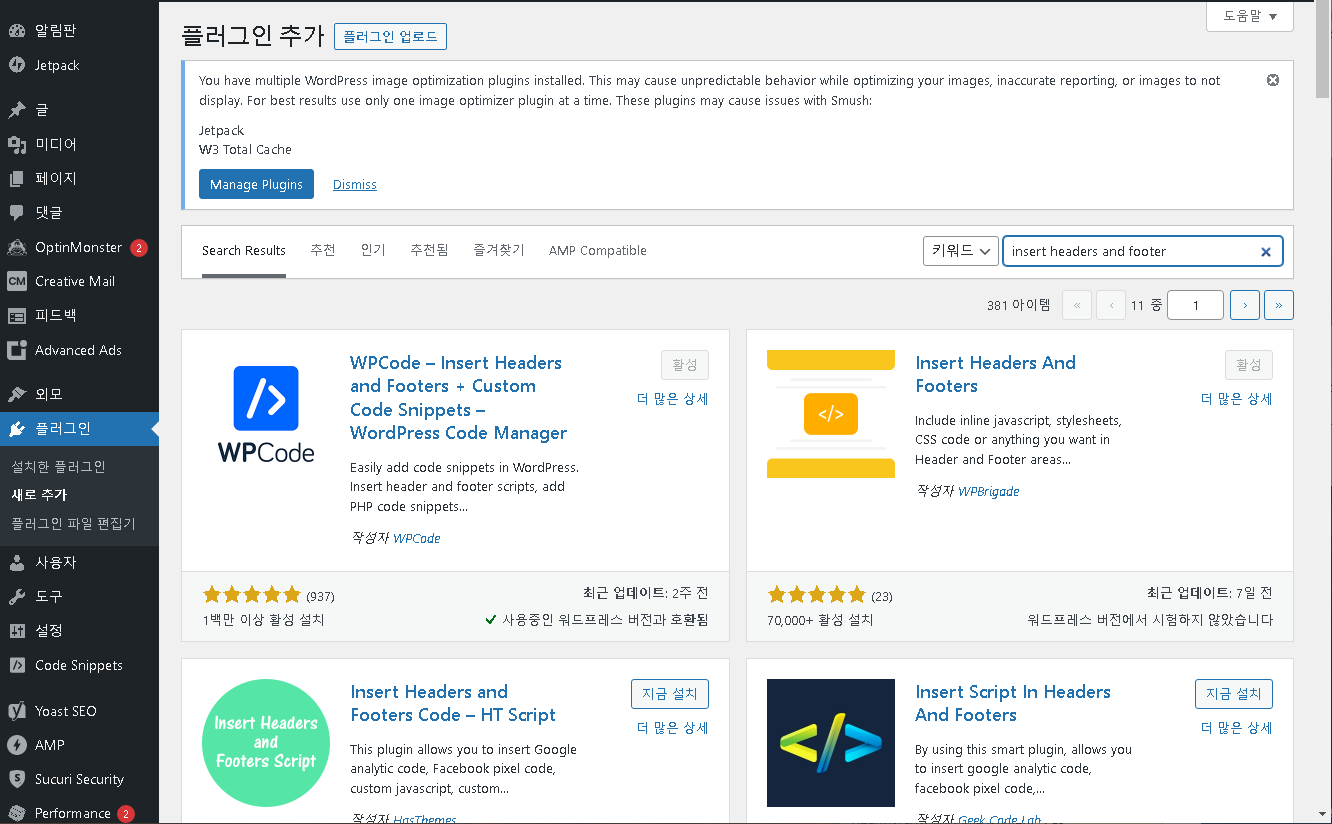Open 더 많은 상세 for Insert Script In Headers
Image resolution: width=1332 pixels, height=824 pixels.
(1237, 728)
